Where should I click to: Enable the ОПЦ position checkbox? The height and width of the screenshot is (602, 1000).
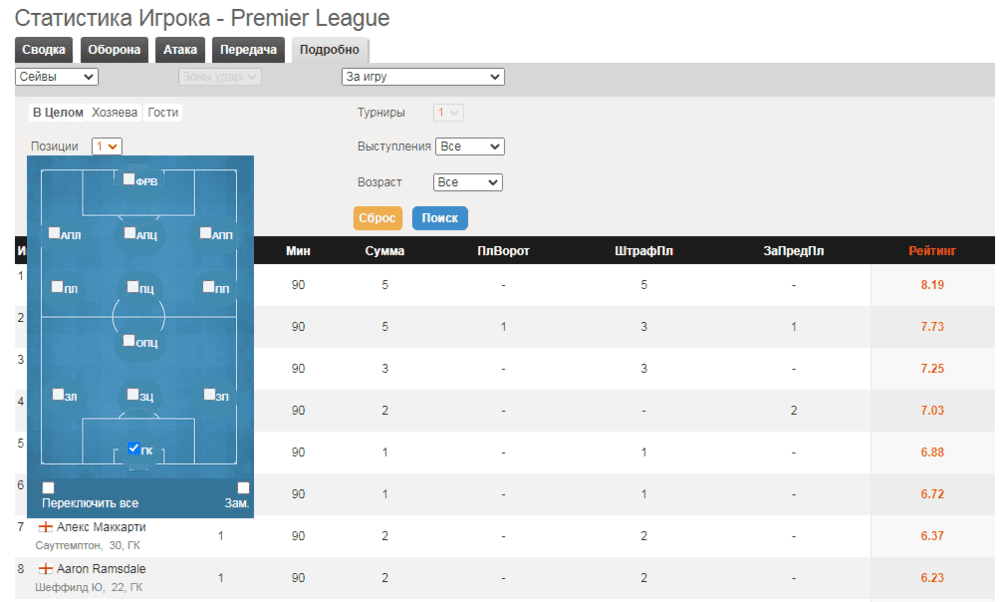[x=129, y=340]
